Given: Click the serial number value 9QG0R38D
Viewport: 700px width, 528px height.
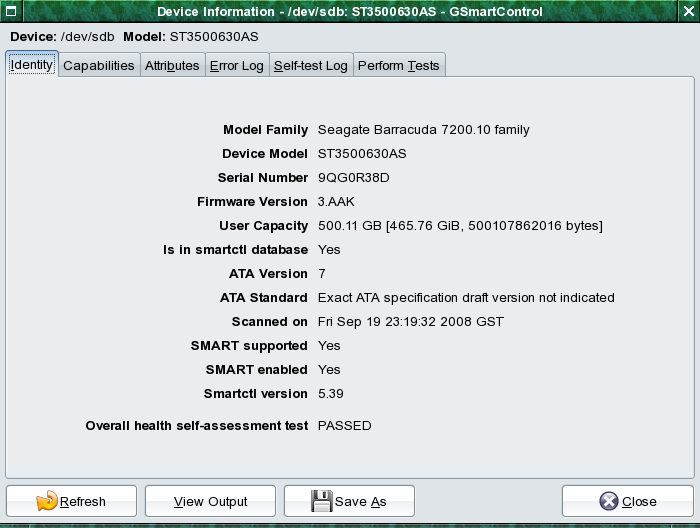Looking at the screenshot, I should [x=353, y=178].
